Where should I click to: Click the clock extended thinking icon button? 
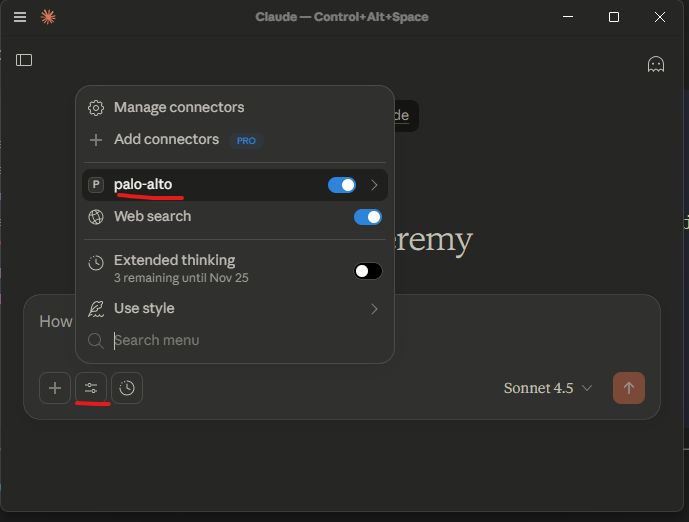pos(127,388)
